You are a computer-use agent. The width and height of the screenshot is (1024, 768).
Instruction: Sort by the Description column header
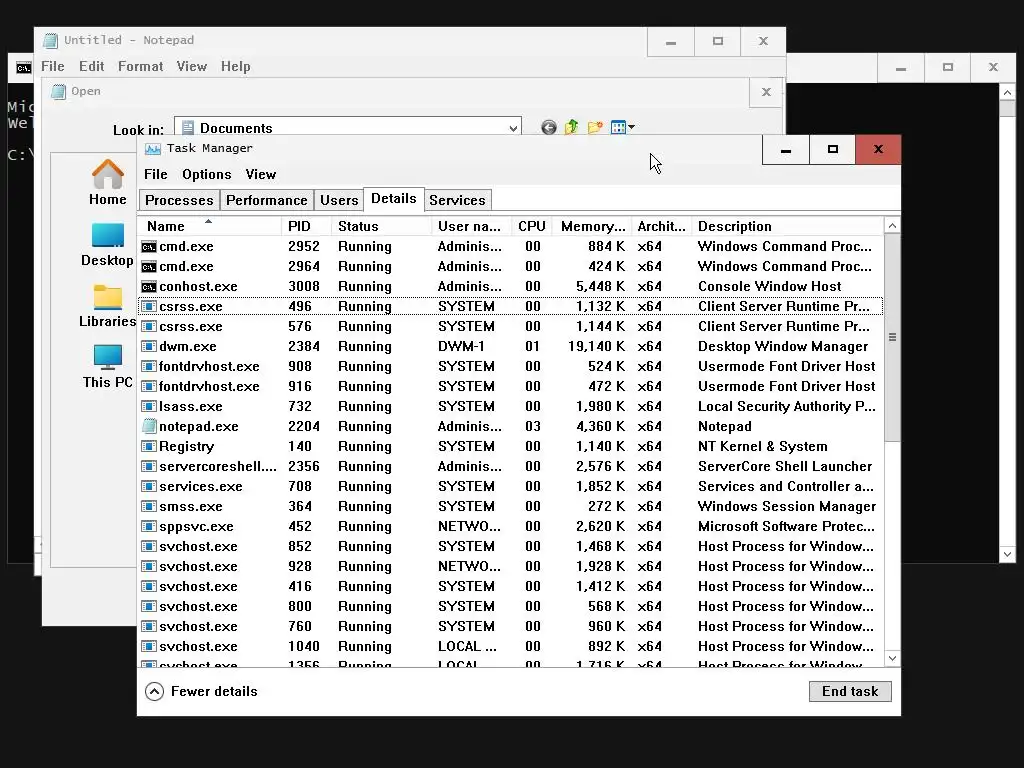(787, 227)
